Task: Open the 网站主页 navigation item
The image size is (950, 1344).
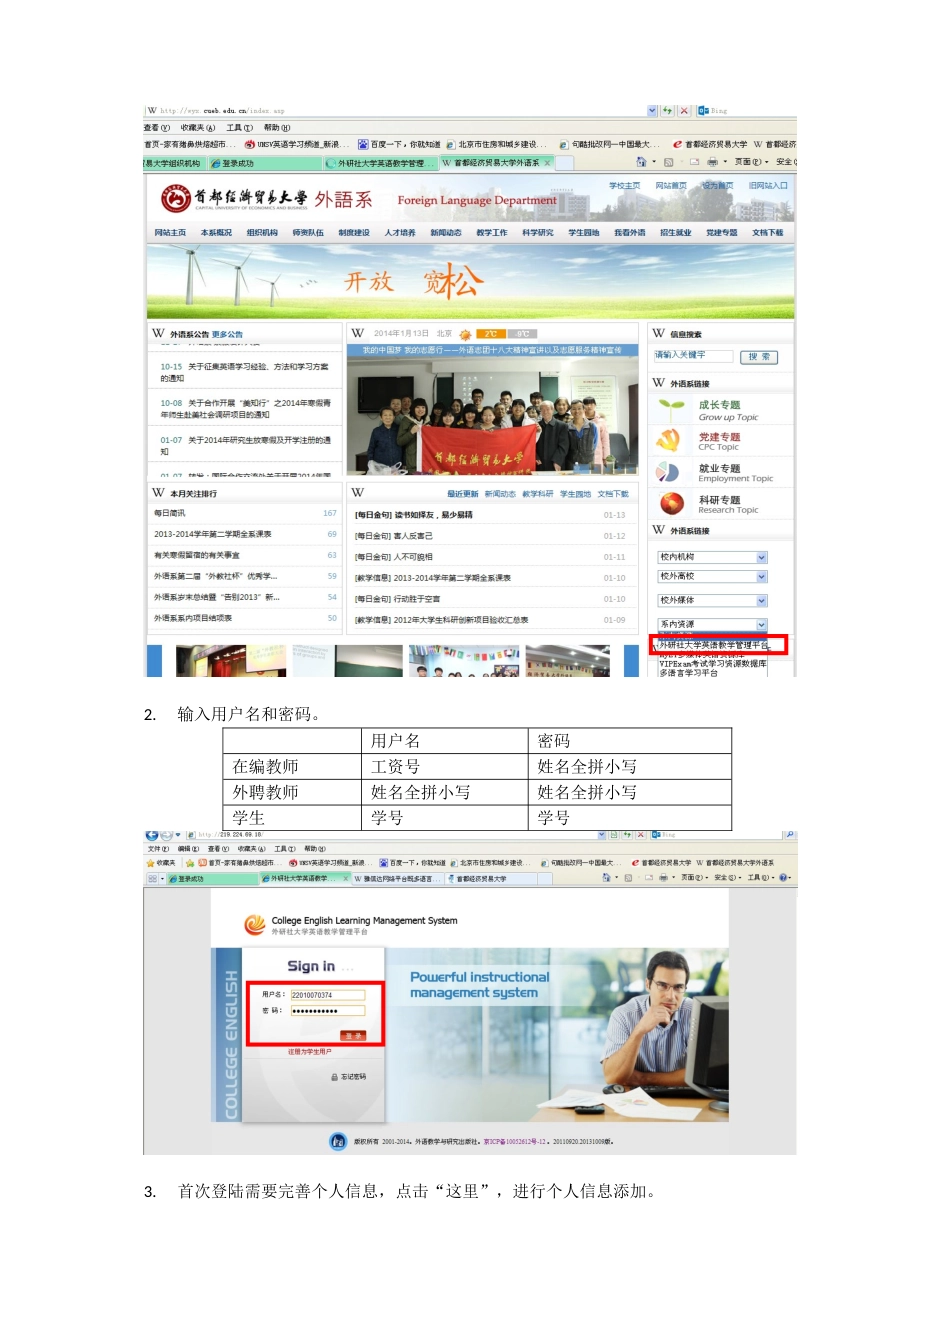Action: (x=170, y=233)
